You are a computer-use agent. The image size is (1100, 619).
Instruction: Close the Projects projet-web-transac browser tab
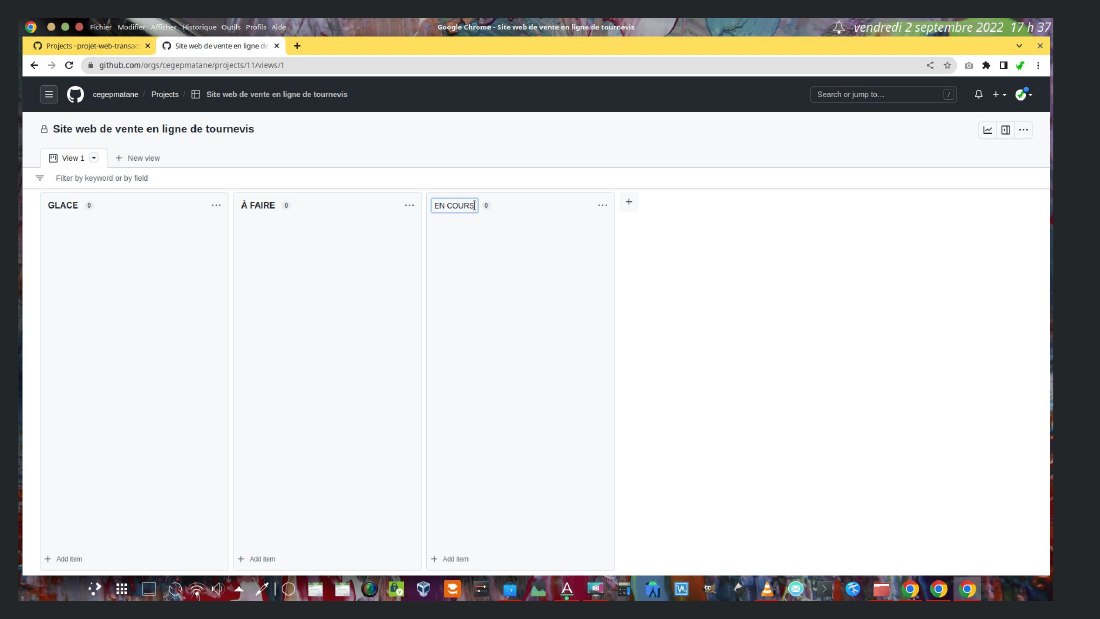pyautogui.click(x=147, y=46)
